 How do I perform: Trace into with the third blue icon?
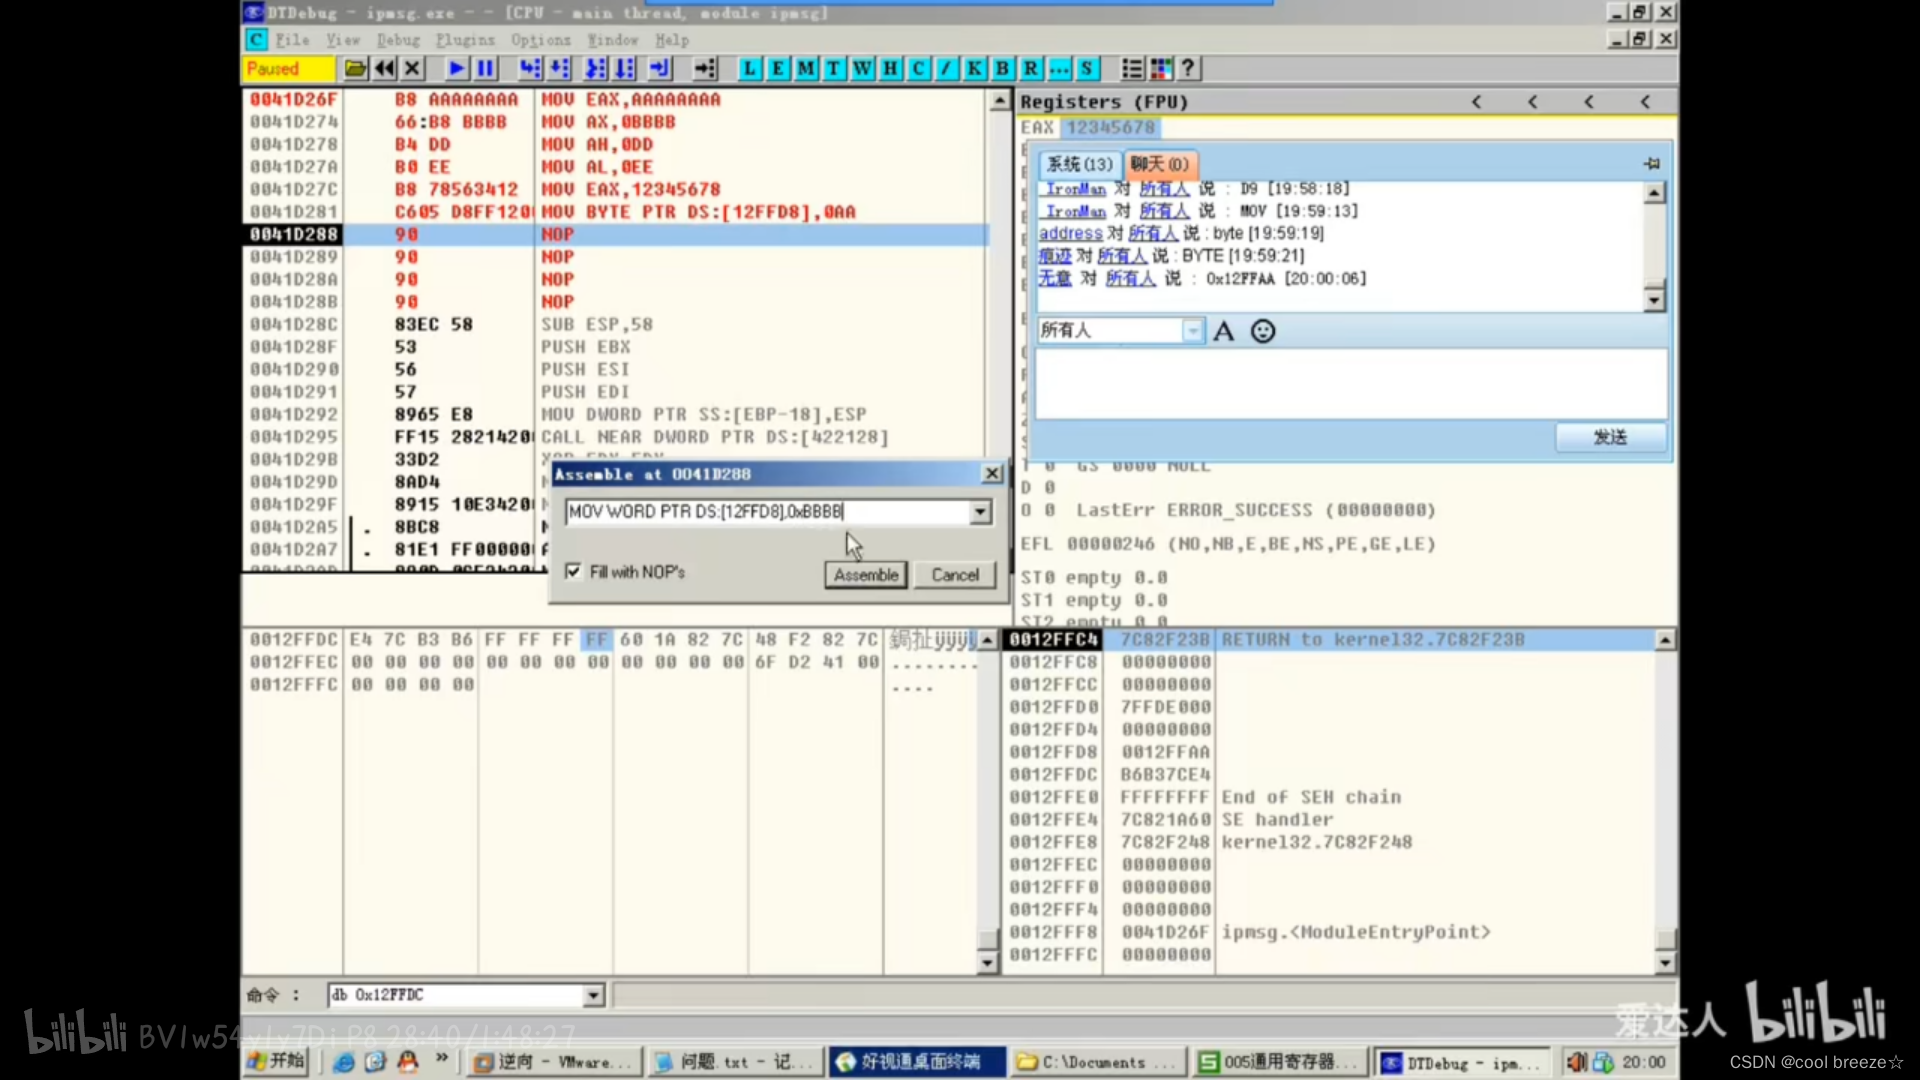pyautogui.click(x=596, y=68)
